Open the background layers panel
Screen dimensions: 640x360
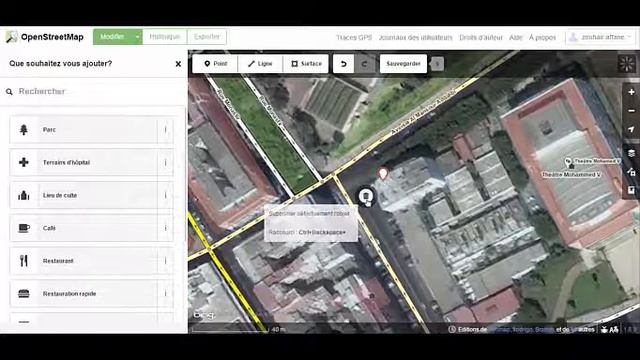(x=631, y=153)
